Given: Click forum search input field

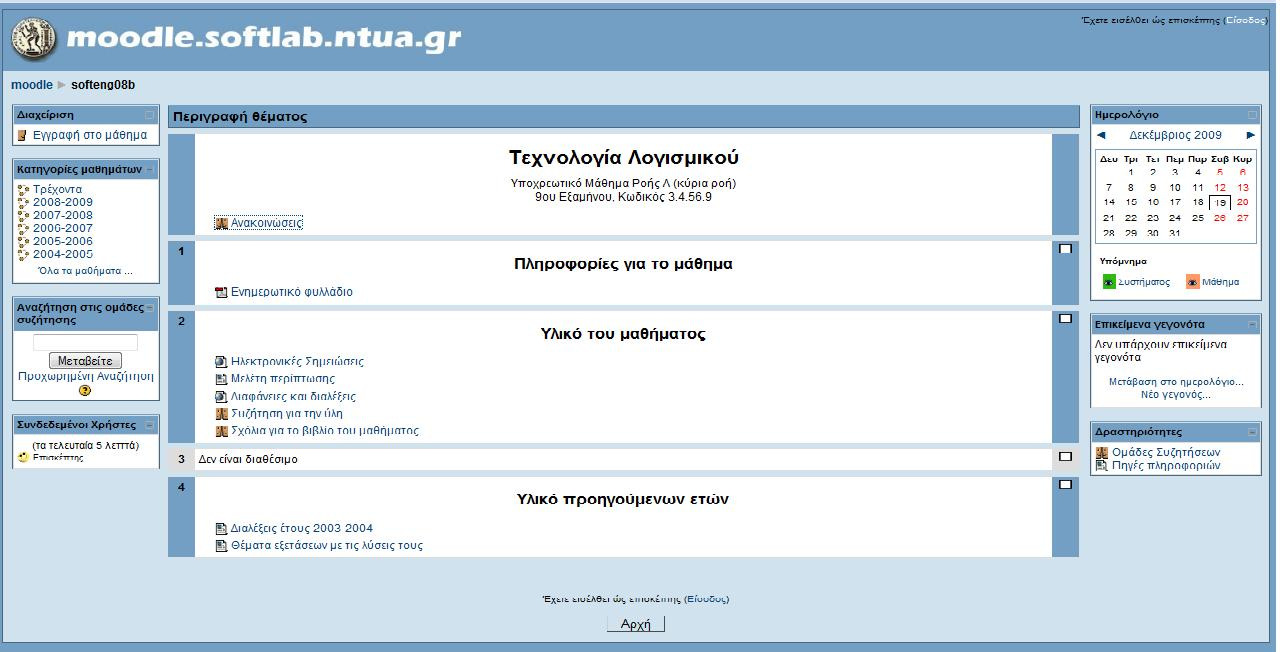Looking at the screenshot, I should coord(85,342).
